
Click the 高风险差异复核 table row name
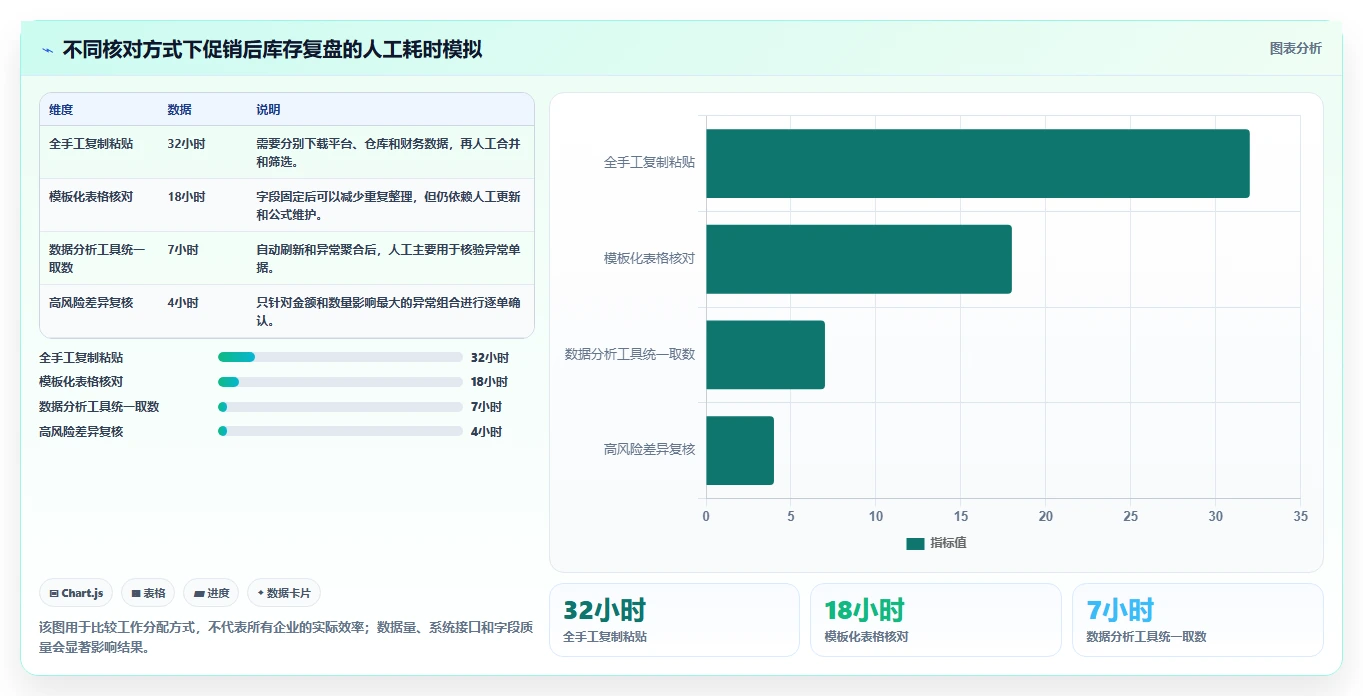pos(91,303)
